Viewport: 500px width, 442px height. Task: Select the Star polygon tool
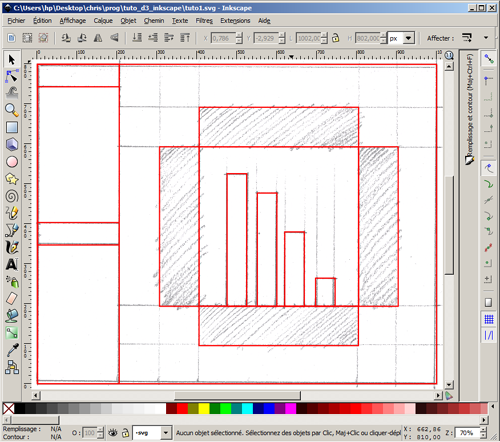tap(12, 179)
